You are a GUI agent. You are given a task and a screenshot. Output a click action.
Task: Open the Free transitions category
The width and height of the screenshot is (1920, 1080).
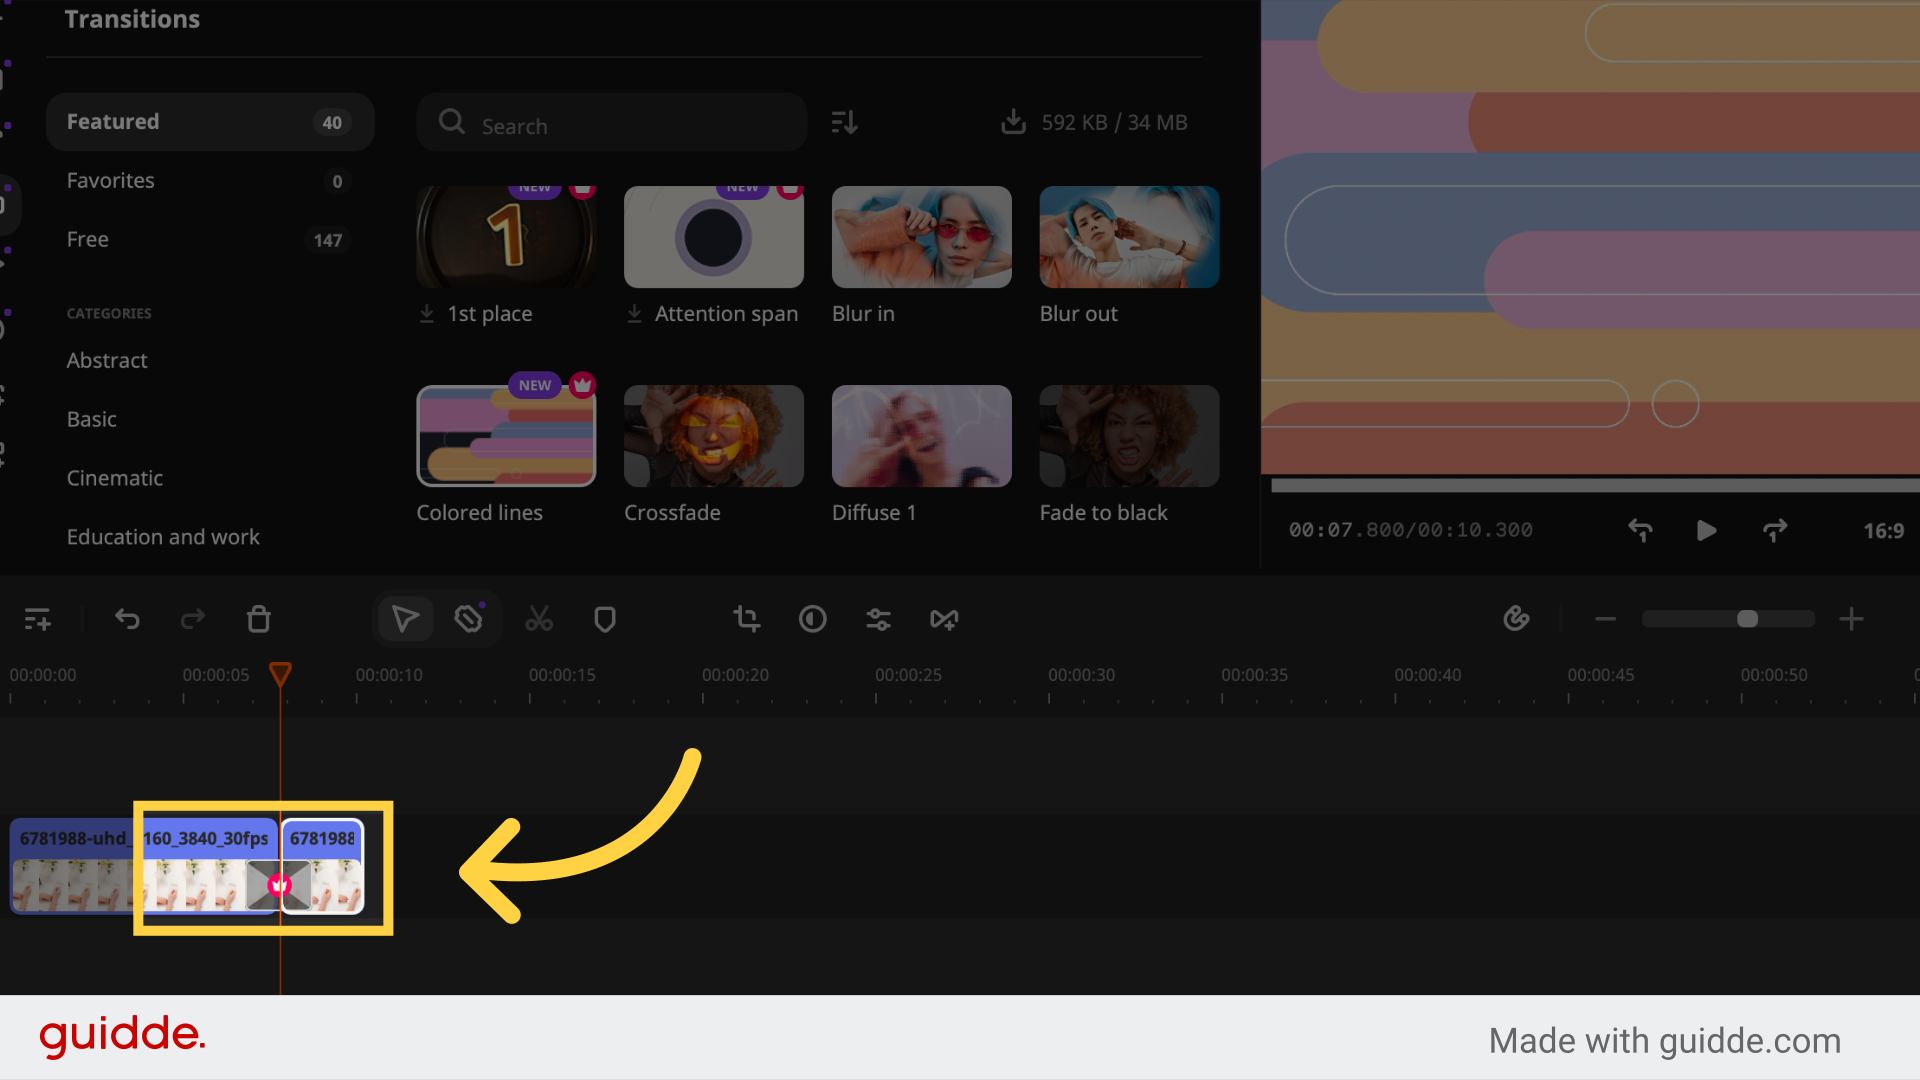[87, 239]
